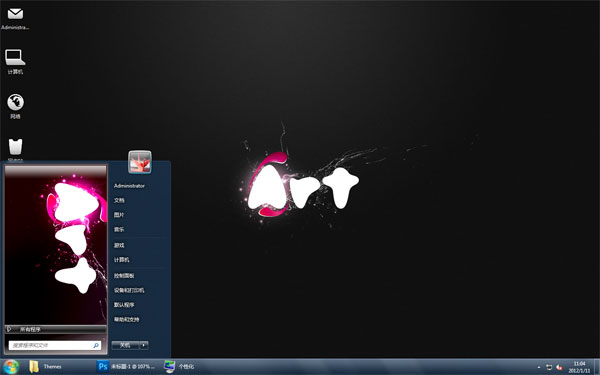This screenshot has width=600, height=375.
Task: Open the shutdown options arrow
Action: click(x=144, y=345)
